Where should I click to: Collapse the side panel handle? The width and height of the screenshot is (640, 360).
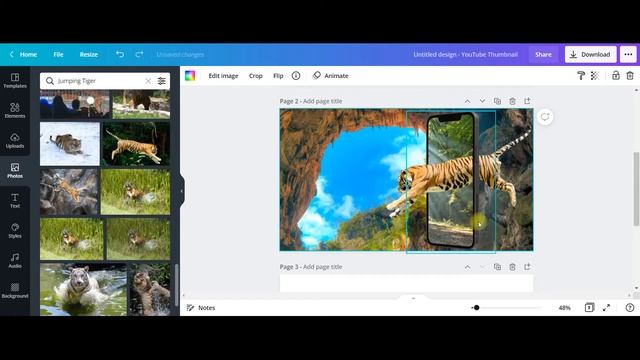[182, 191]
